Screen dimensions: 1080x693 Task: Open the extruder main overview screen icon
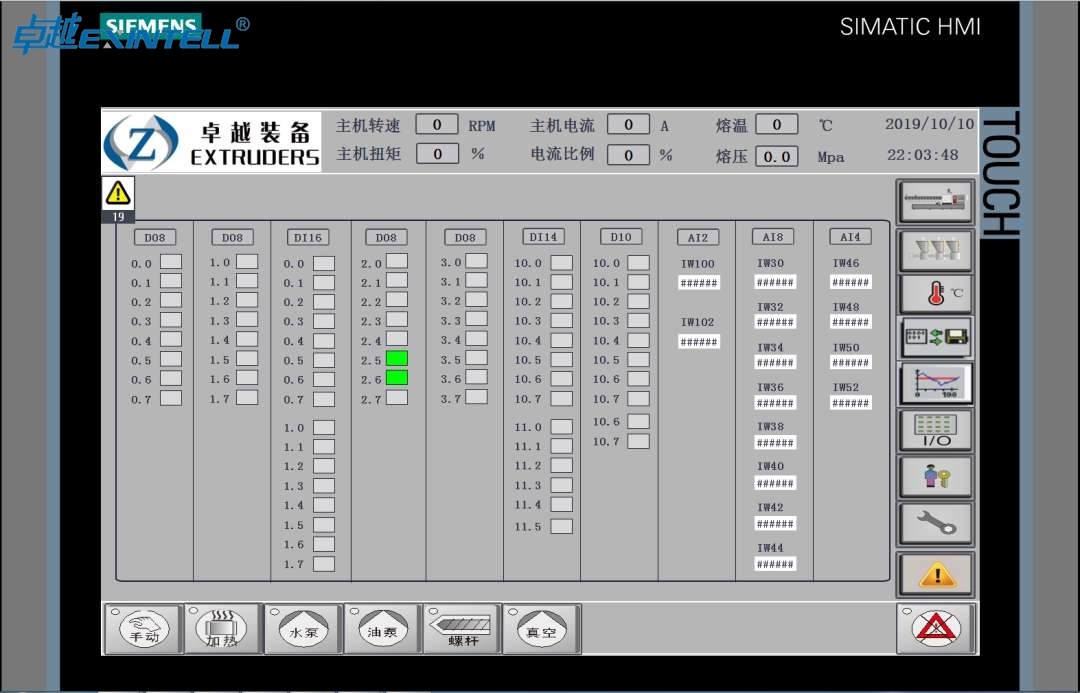935,202
